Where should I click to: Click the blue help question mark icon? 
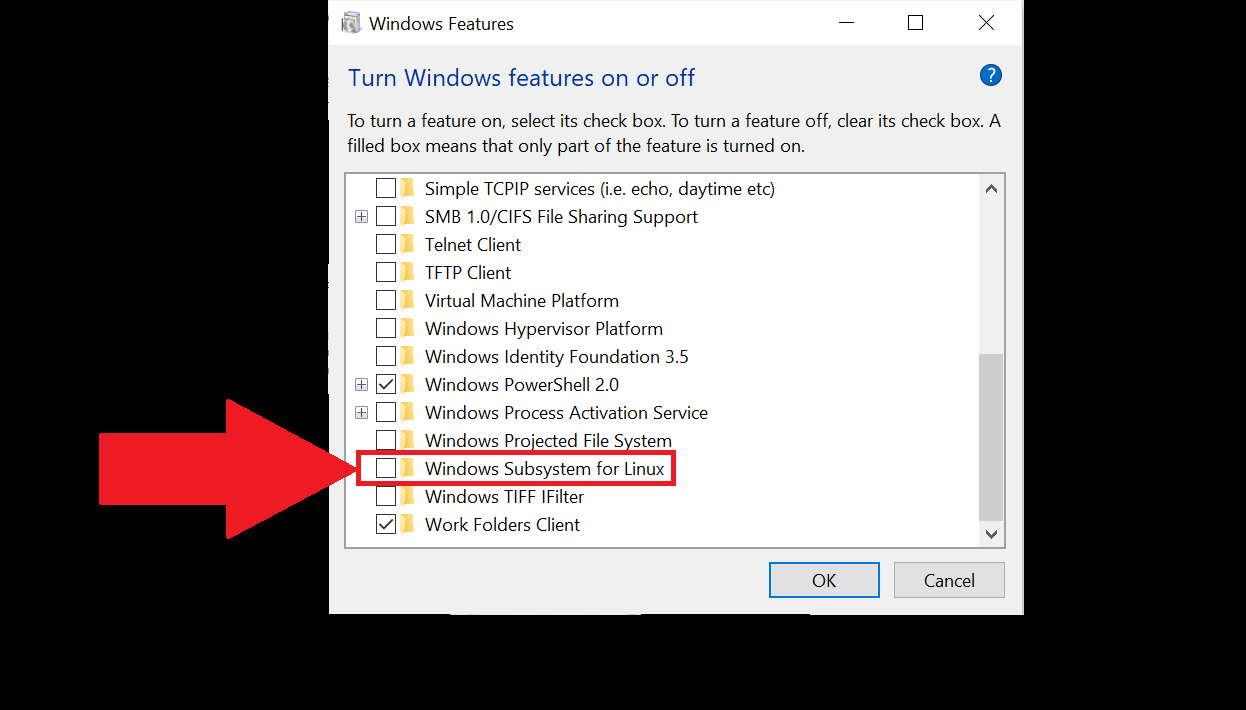(990, 76)
